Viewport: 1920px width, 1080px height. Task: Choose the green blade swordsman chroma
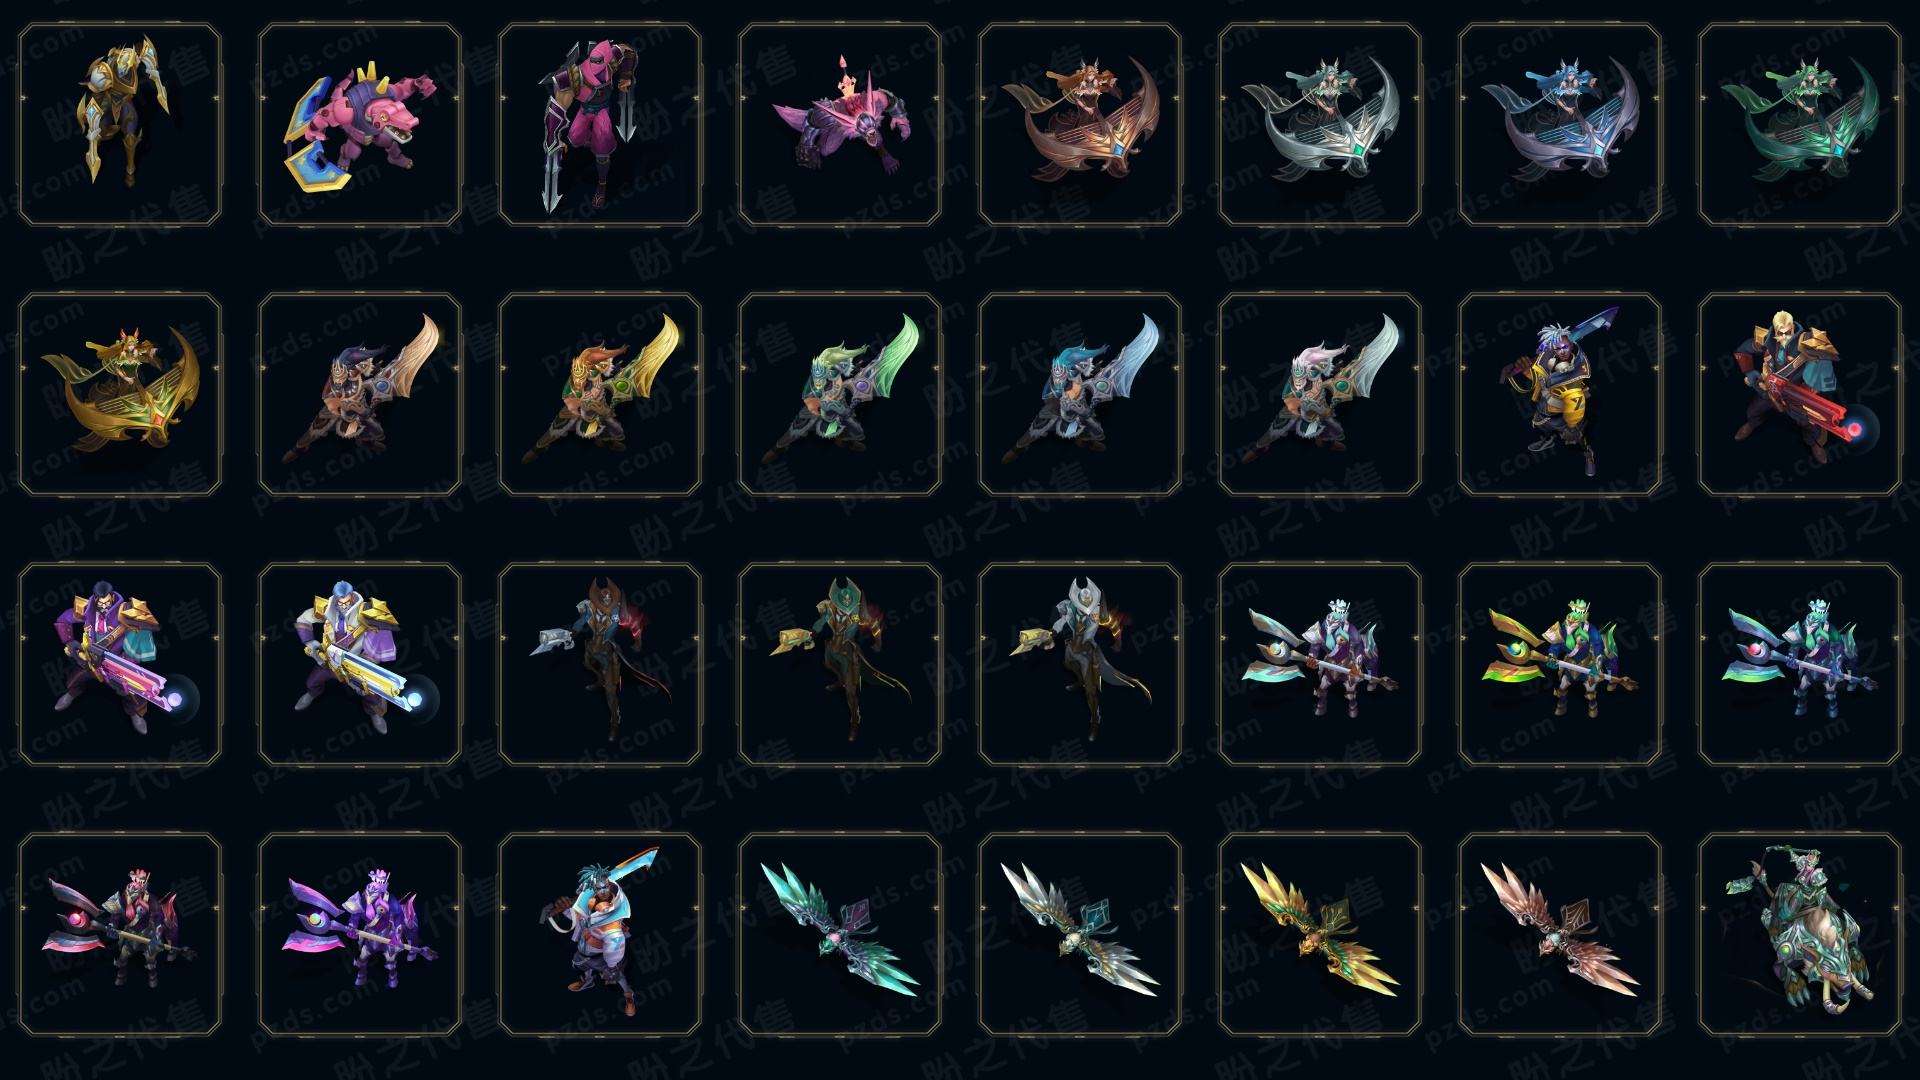click(840, 394)
